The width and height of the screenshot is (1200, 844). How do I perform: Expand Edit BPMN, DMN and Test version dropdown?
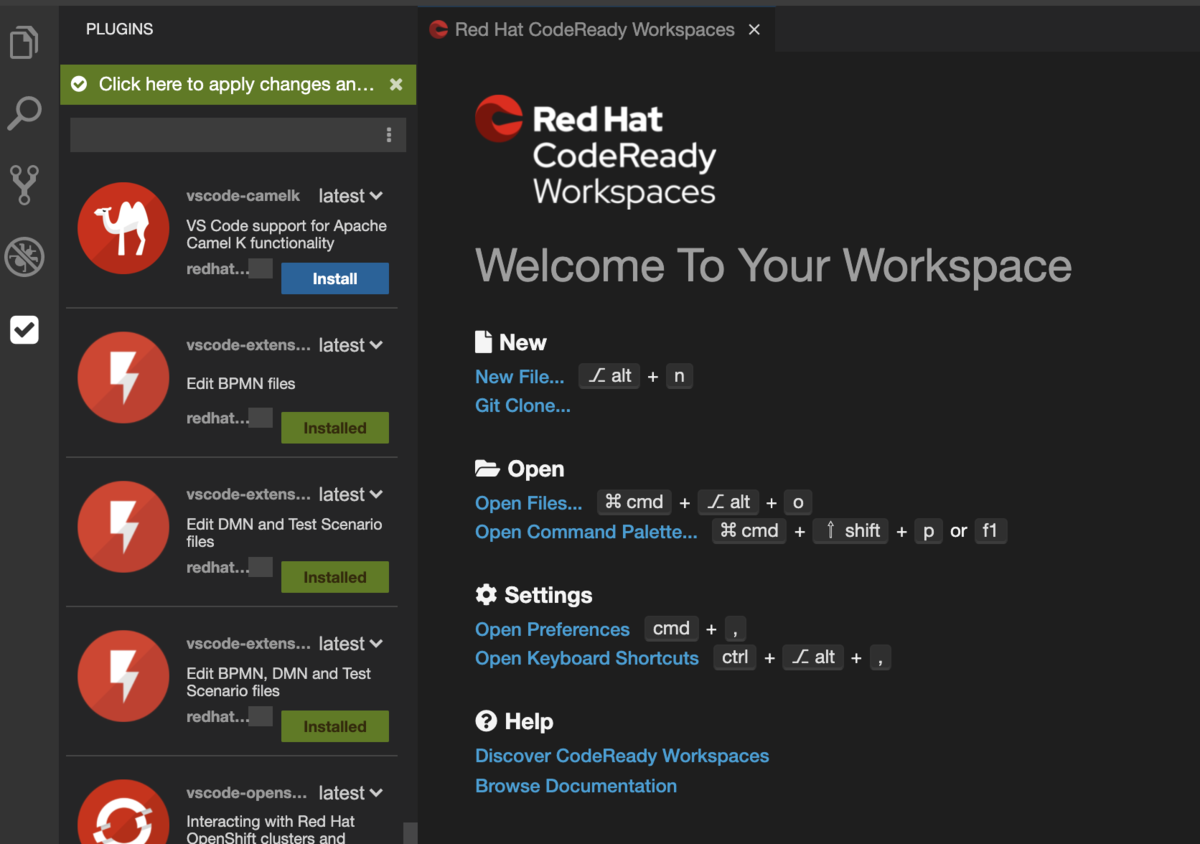pyautogui.click(x=351, y=644)
